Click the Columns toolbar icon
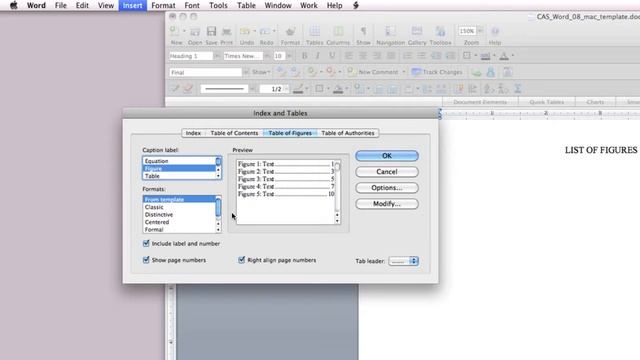Image resolution: width=640 pixels, height=360 pixels. (338, 31)
